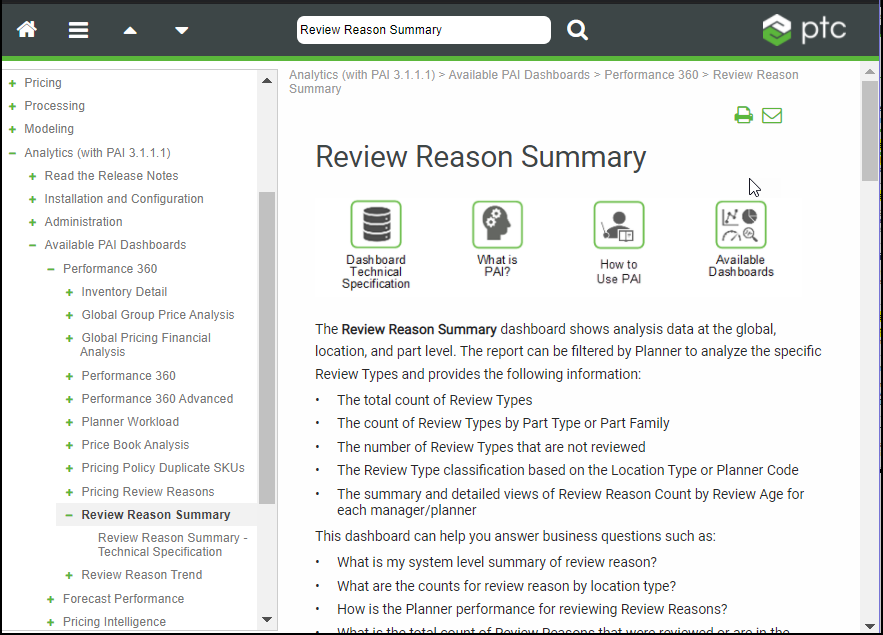The width and height of the screenshot is (883, 635).
Task: Open Dashboard Technical Specification database icon
Action: pyautogui.click(x=376, y=224)
